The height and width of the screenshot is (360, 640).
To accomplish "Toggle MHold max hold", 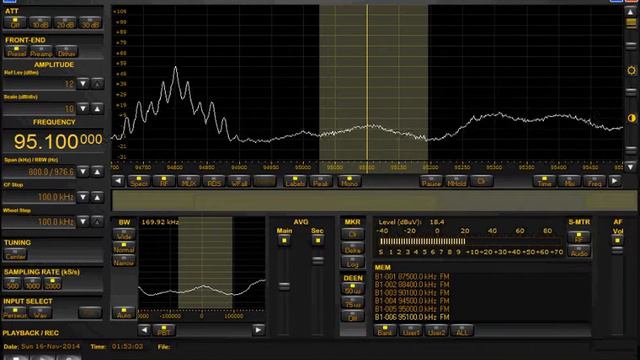I will (x=456, y=181).
